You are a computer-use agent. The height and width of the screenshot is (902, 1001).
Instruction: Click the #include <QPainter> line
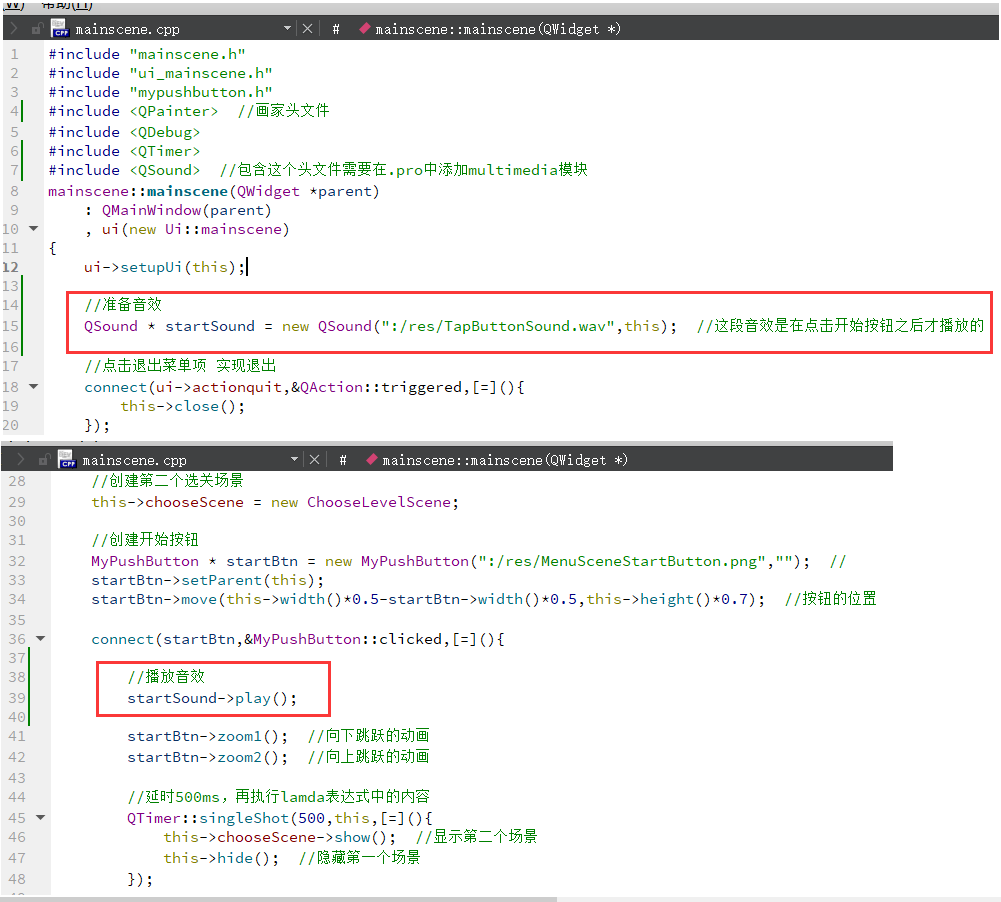pyautogui.click(x=189, y=111)
